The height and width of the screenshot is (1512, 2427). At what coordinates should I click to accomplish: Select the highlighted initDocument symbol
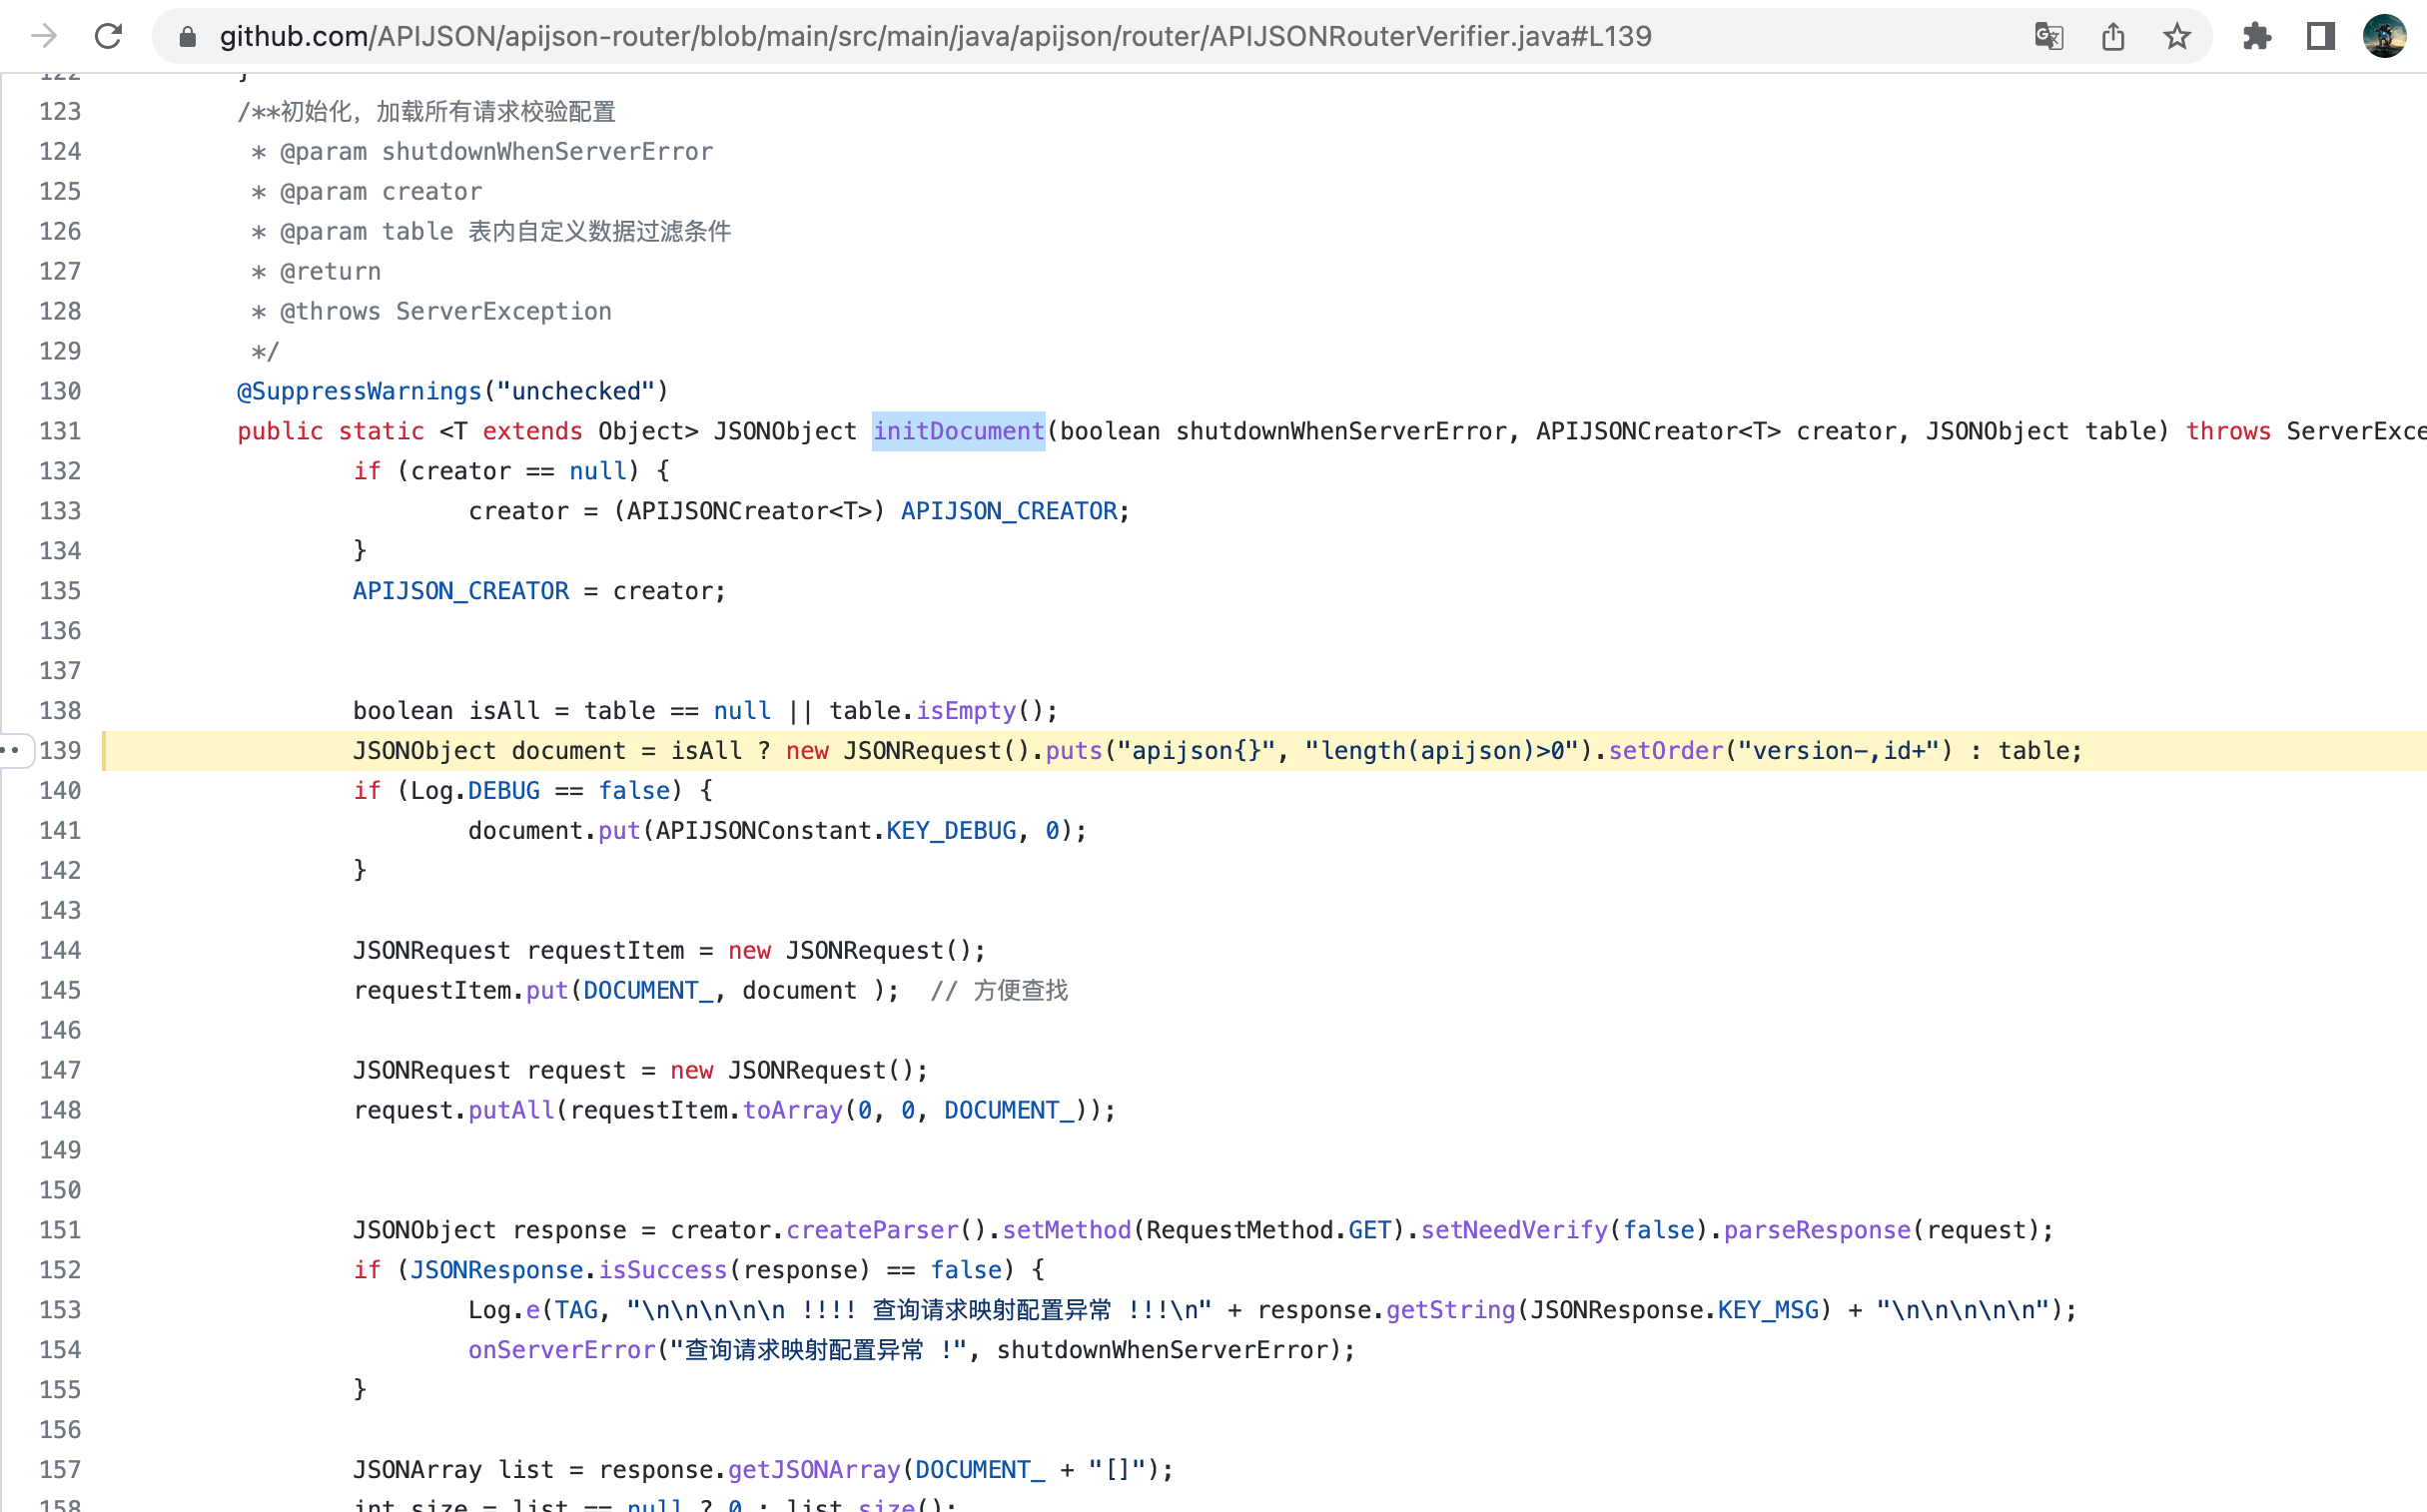[x=958, y=431]
